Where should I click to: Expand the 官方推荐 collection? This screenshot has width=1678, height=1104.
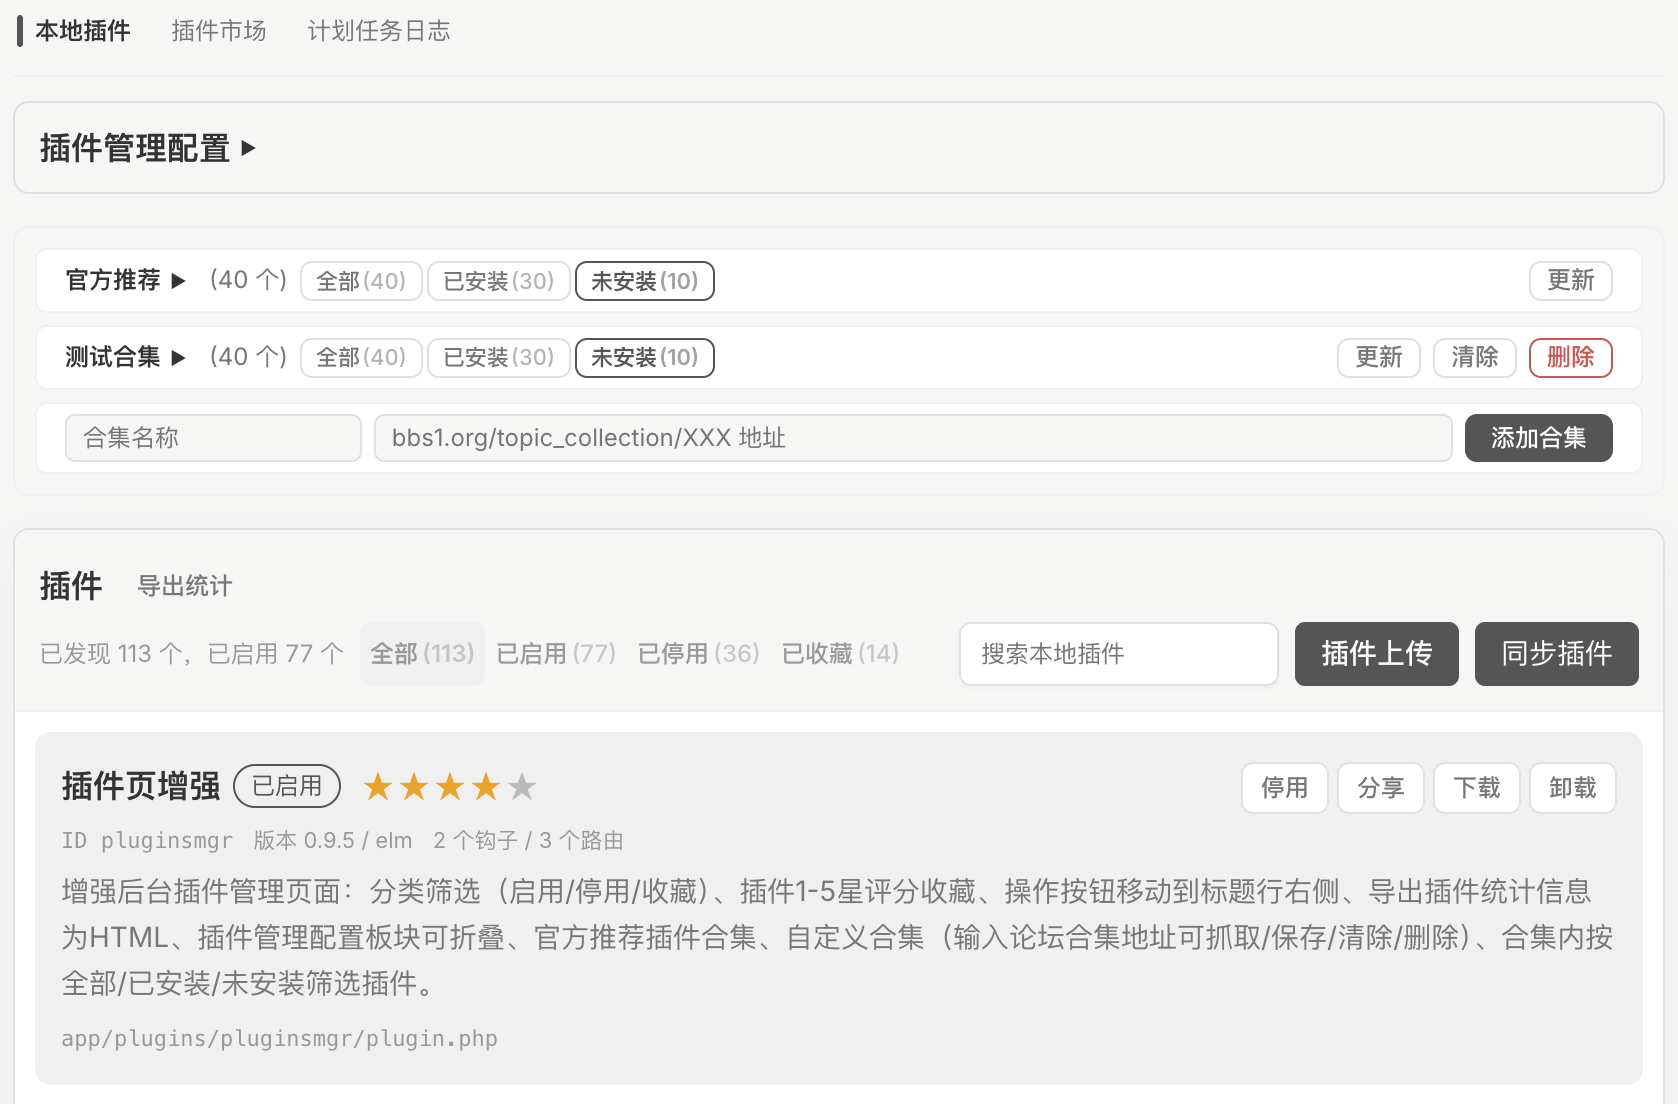point(126,280)
